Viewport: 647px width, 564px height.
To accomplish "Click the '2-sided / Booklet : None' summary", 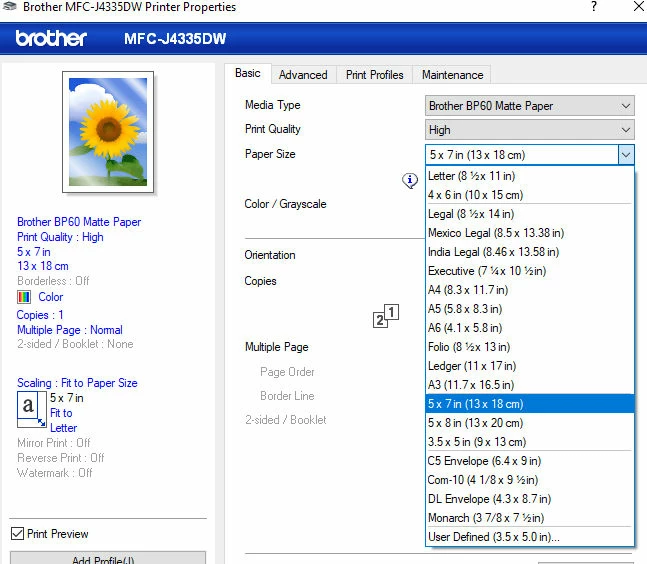I will (x=75, y=344).
